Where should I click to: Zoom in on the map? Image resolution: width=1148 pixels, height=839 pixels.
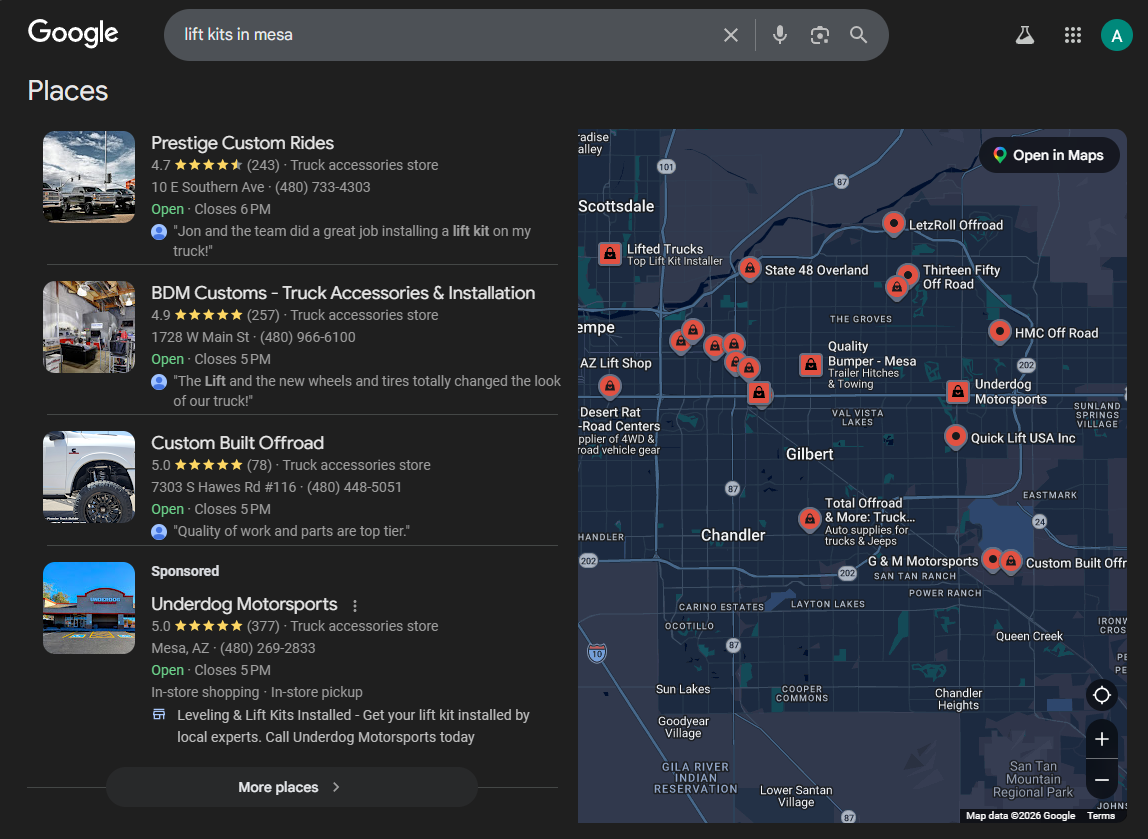coord(1102,739)
